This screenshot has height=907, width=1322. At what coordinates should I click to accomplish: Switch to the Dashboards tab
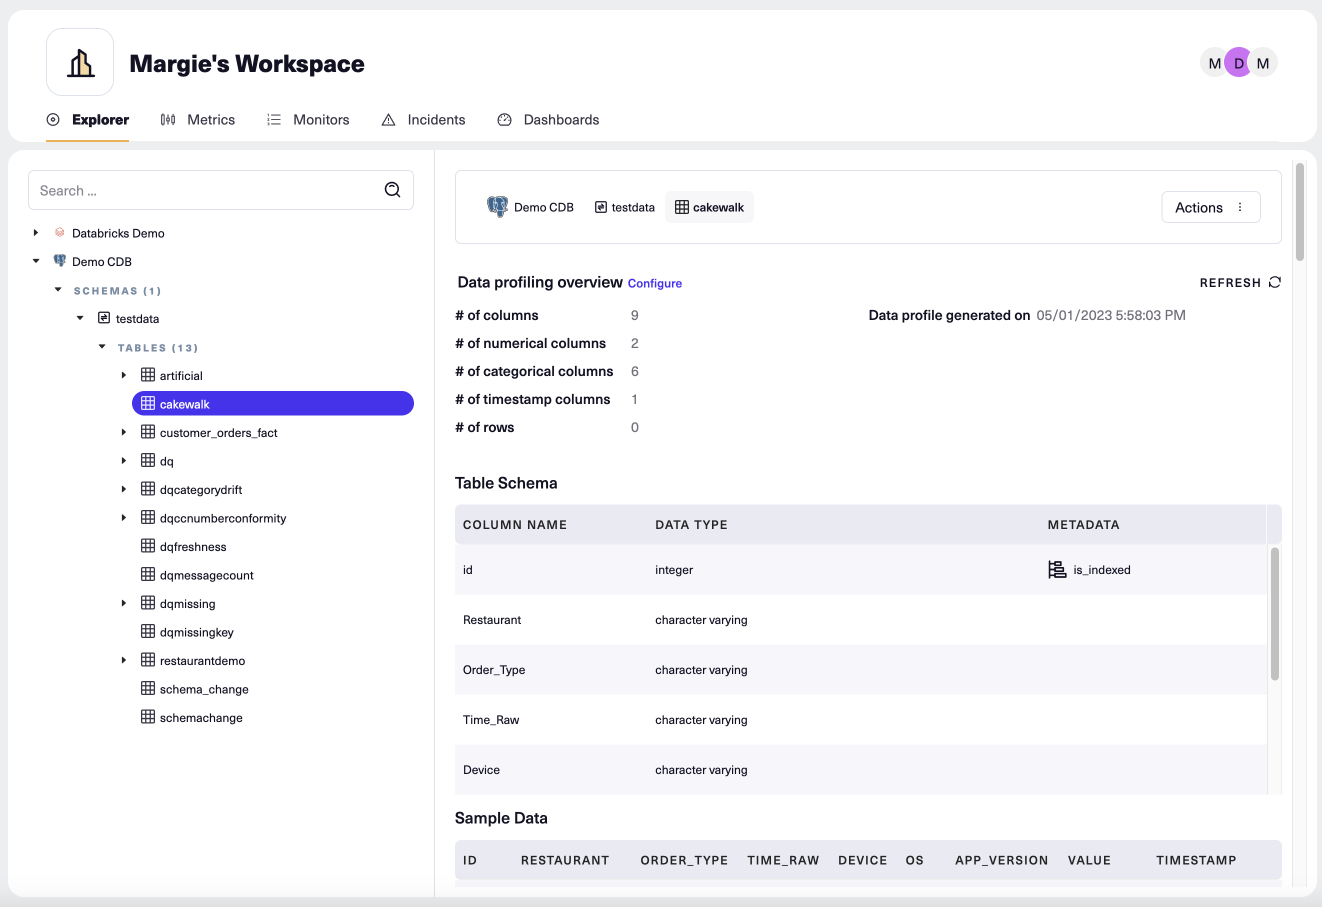[x=560, y=119]
